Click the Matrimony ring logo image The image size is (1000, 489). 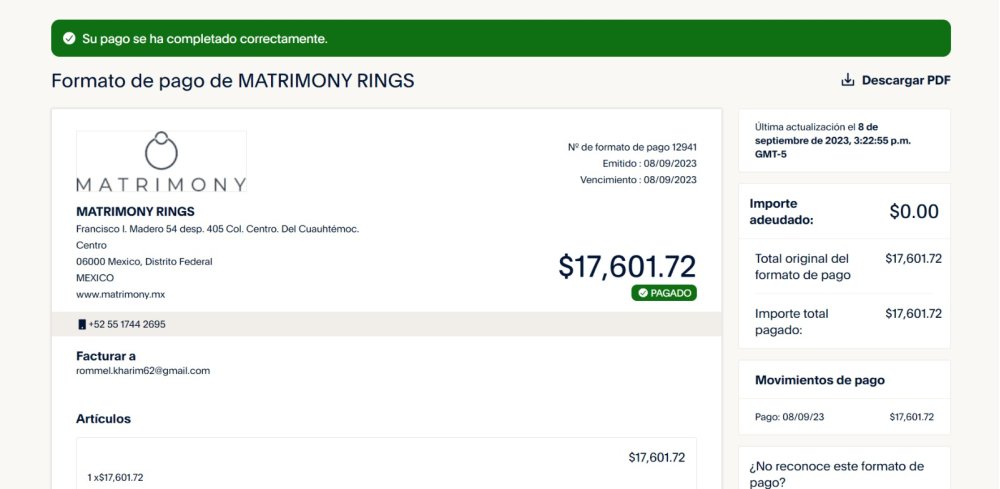point(161,161)
